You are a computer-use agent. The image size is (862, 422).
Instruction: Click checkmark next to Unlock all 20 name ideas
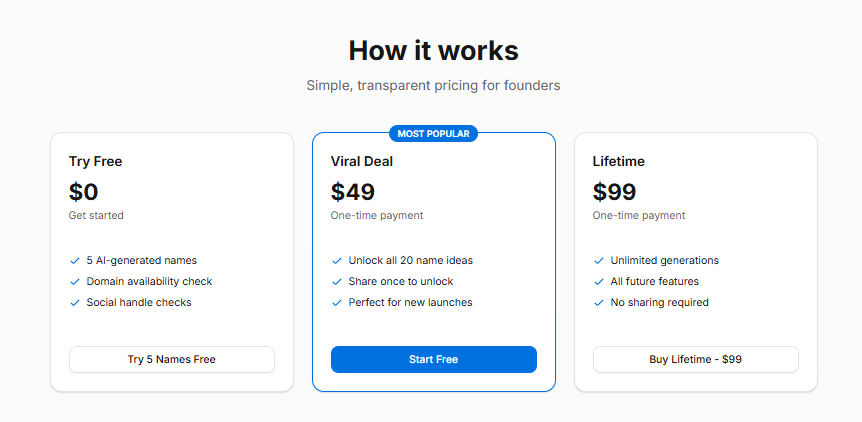point(337,261)
